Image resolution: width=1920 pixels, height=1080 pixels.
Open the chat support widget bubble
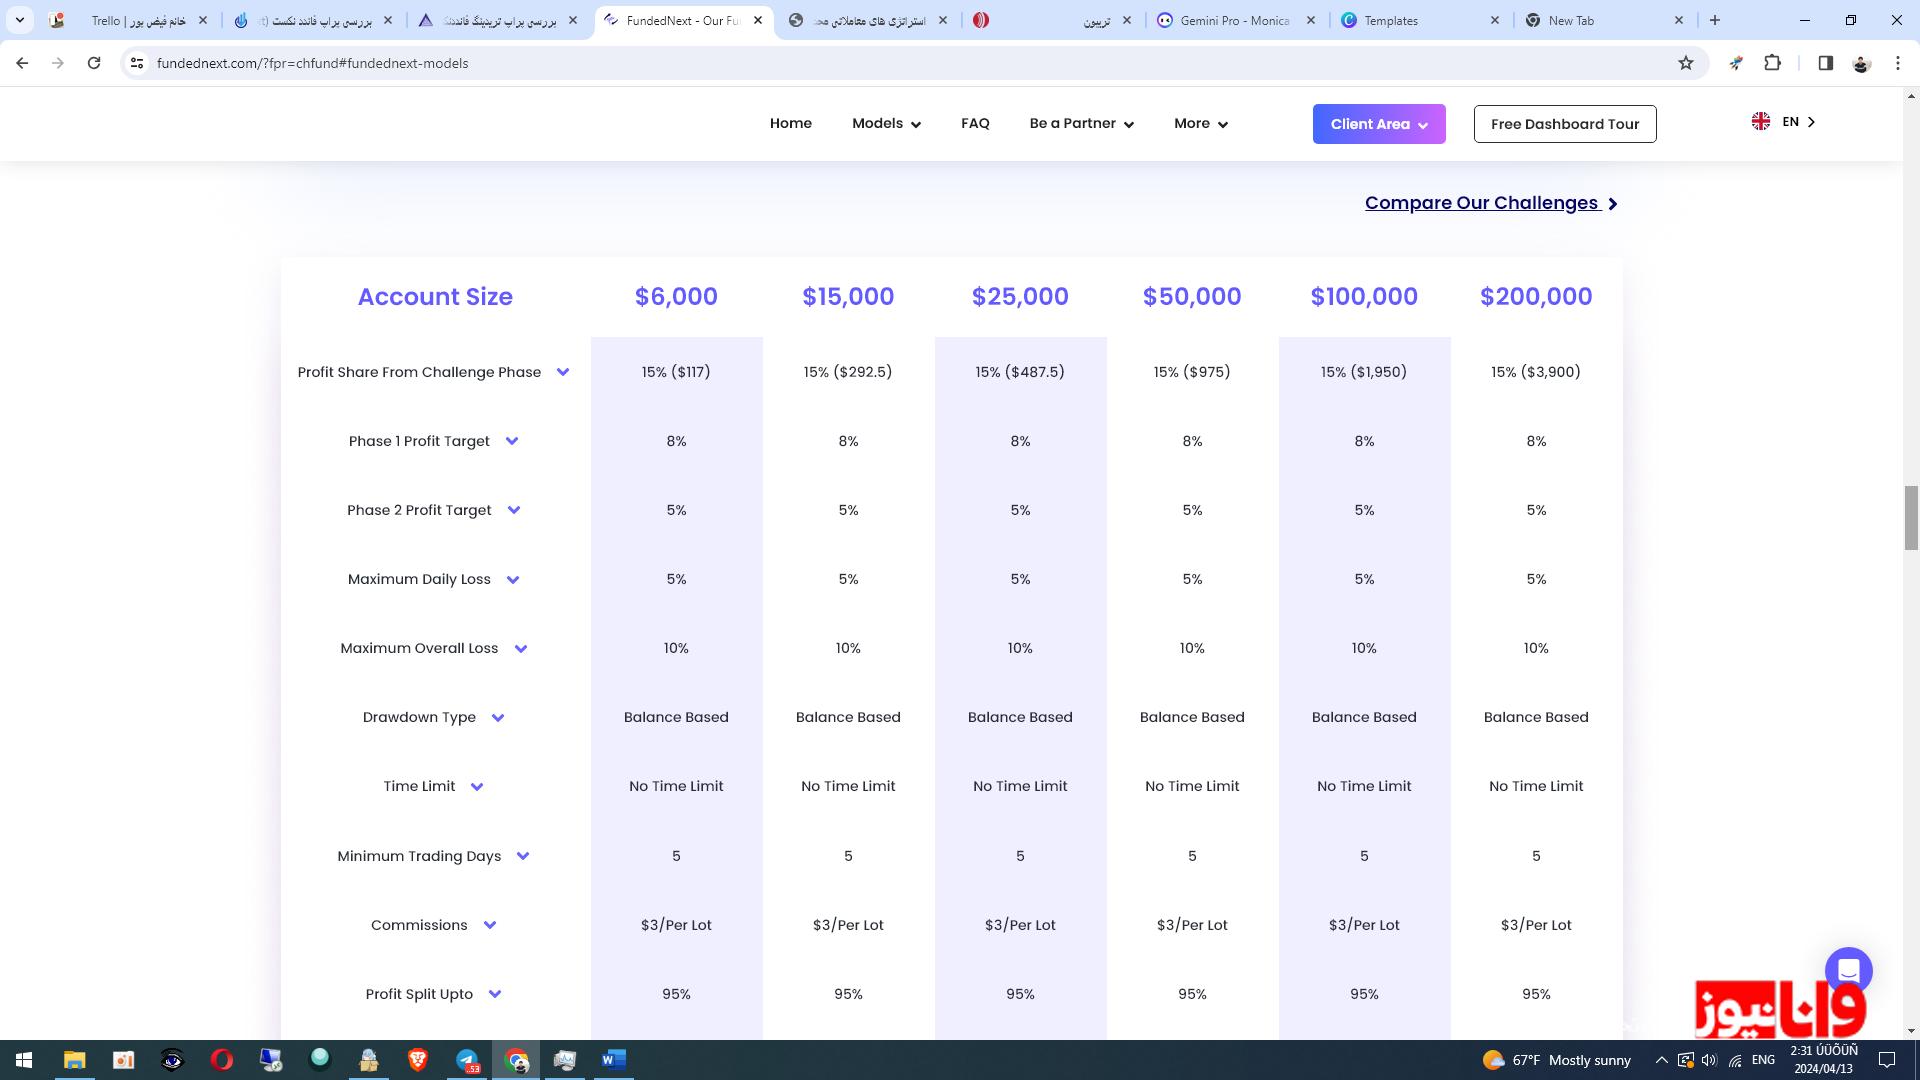click(x=1848, y=971)
